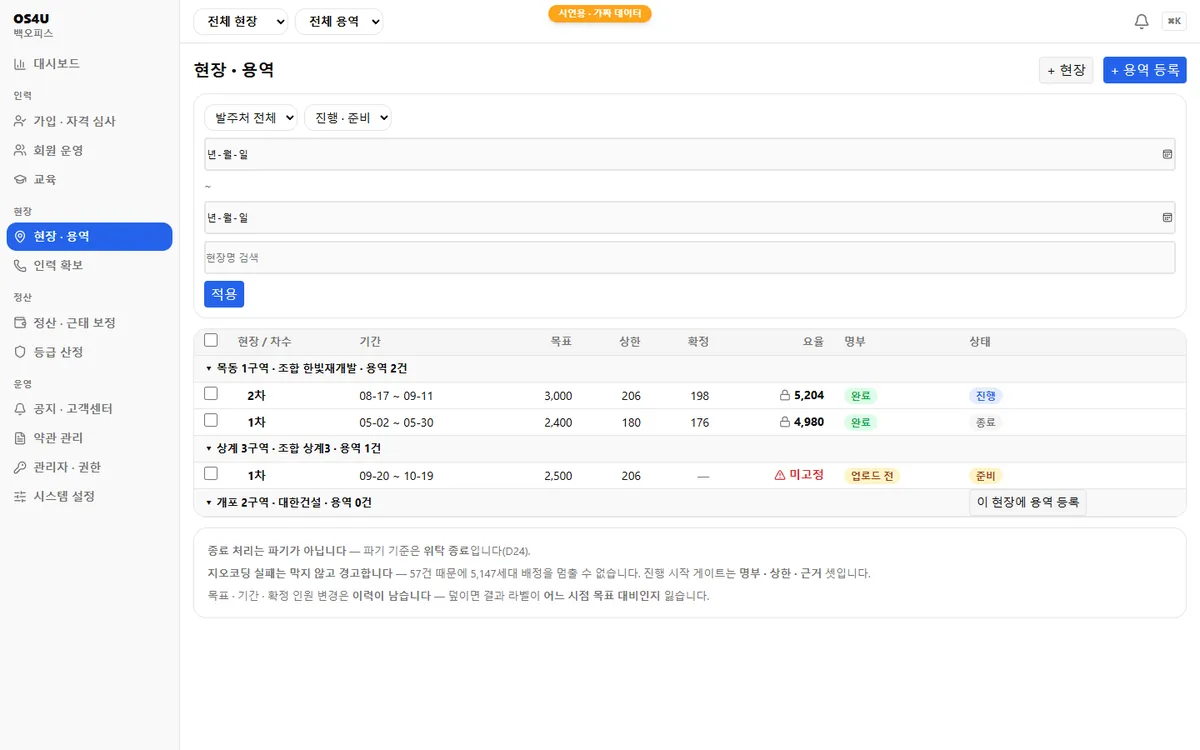Focus the start date 년-월-일 field
1200x750 pixels.
[690, 155]
